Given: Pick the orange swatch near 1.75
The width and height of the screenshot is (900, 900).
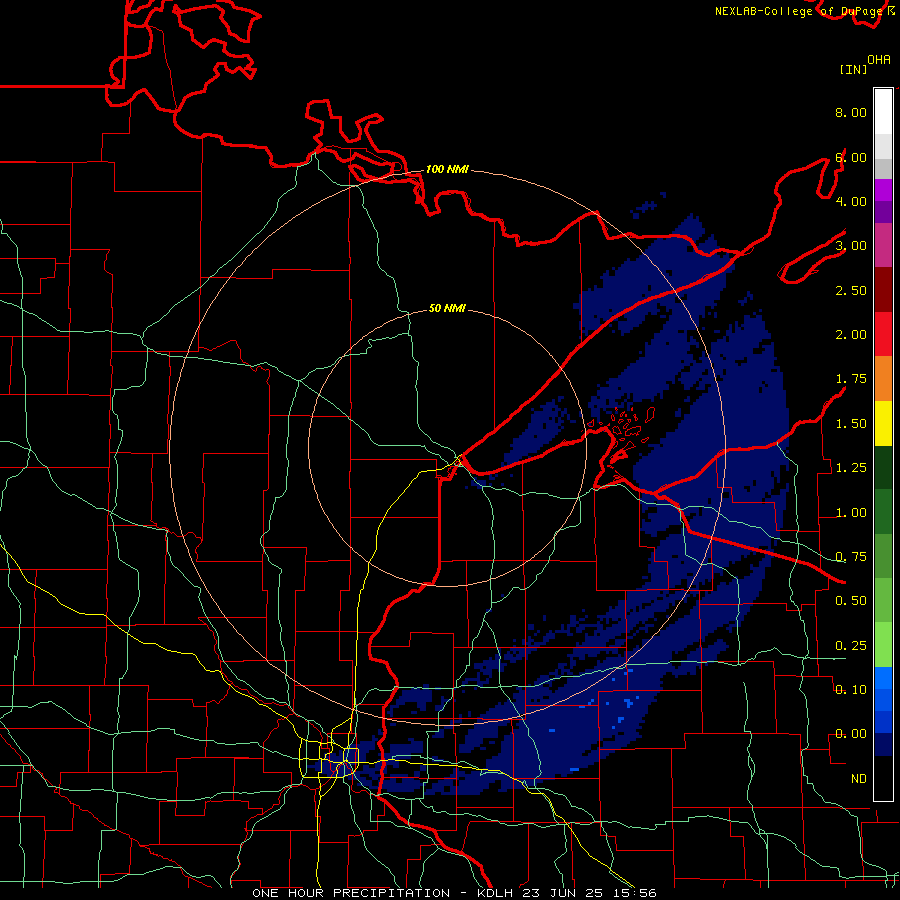Looking at the screenshot, I should 883,379.
